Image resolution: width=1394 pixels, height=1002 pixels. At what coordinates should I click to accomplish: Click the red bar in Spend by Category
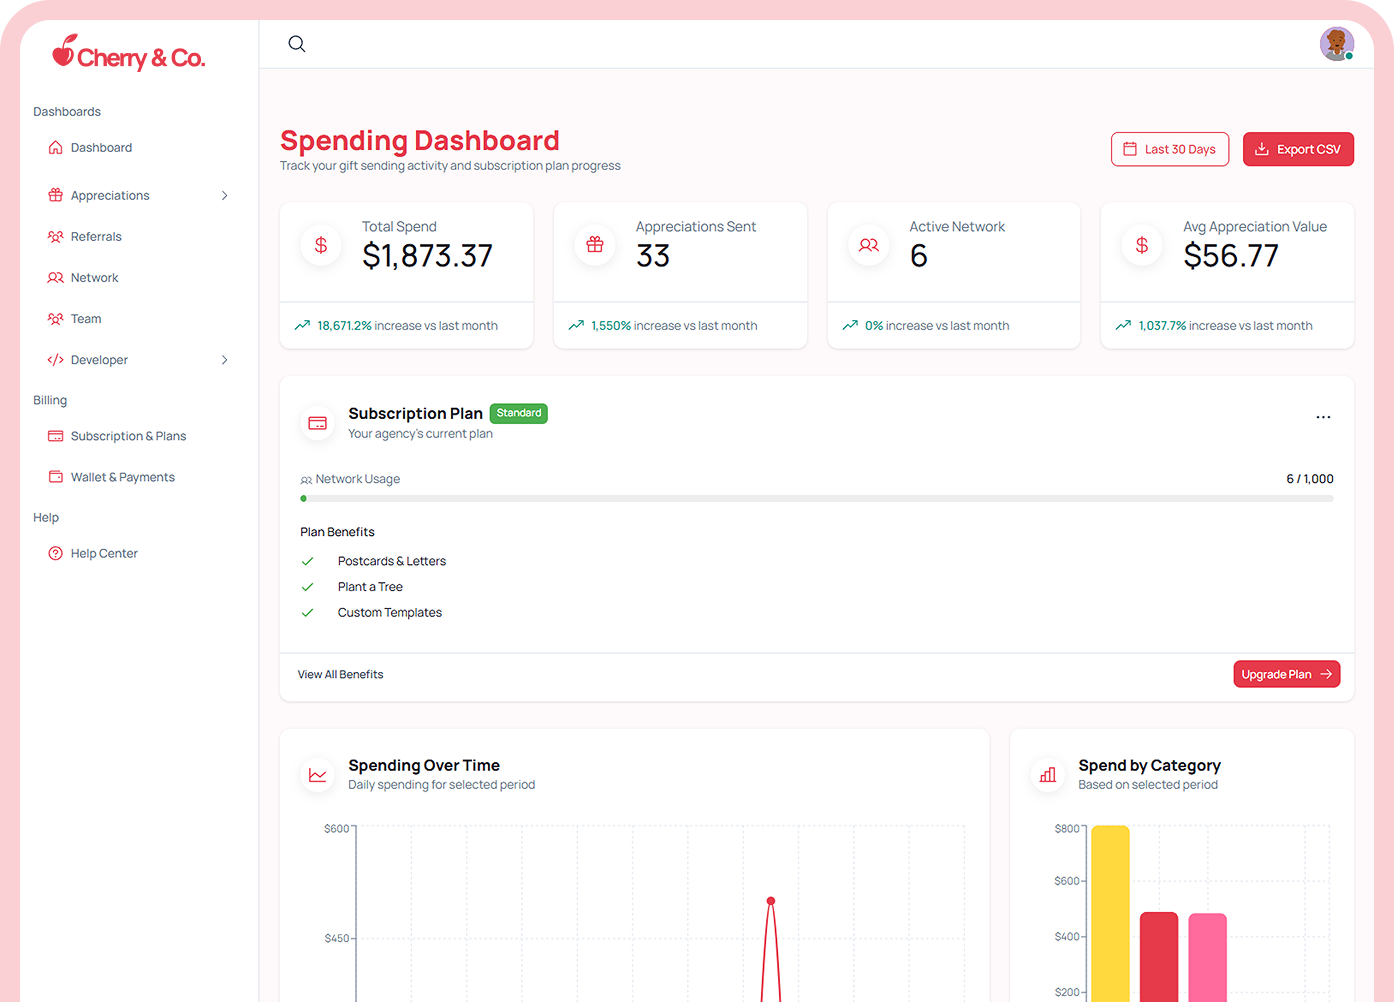coord(1159,957)
